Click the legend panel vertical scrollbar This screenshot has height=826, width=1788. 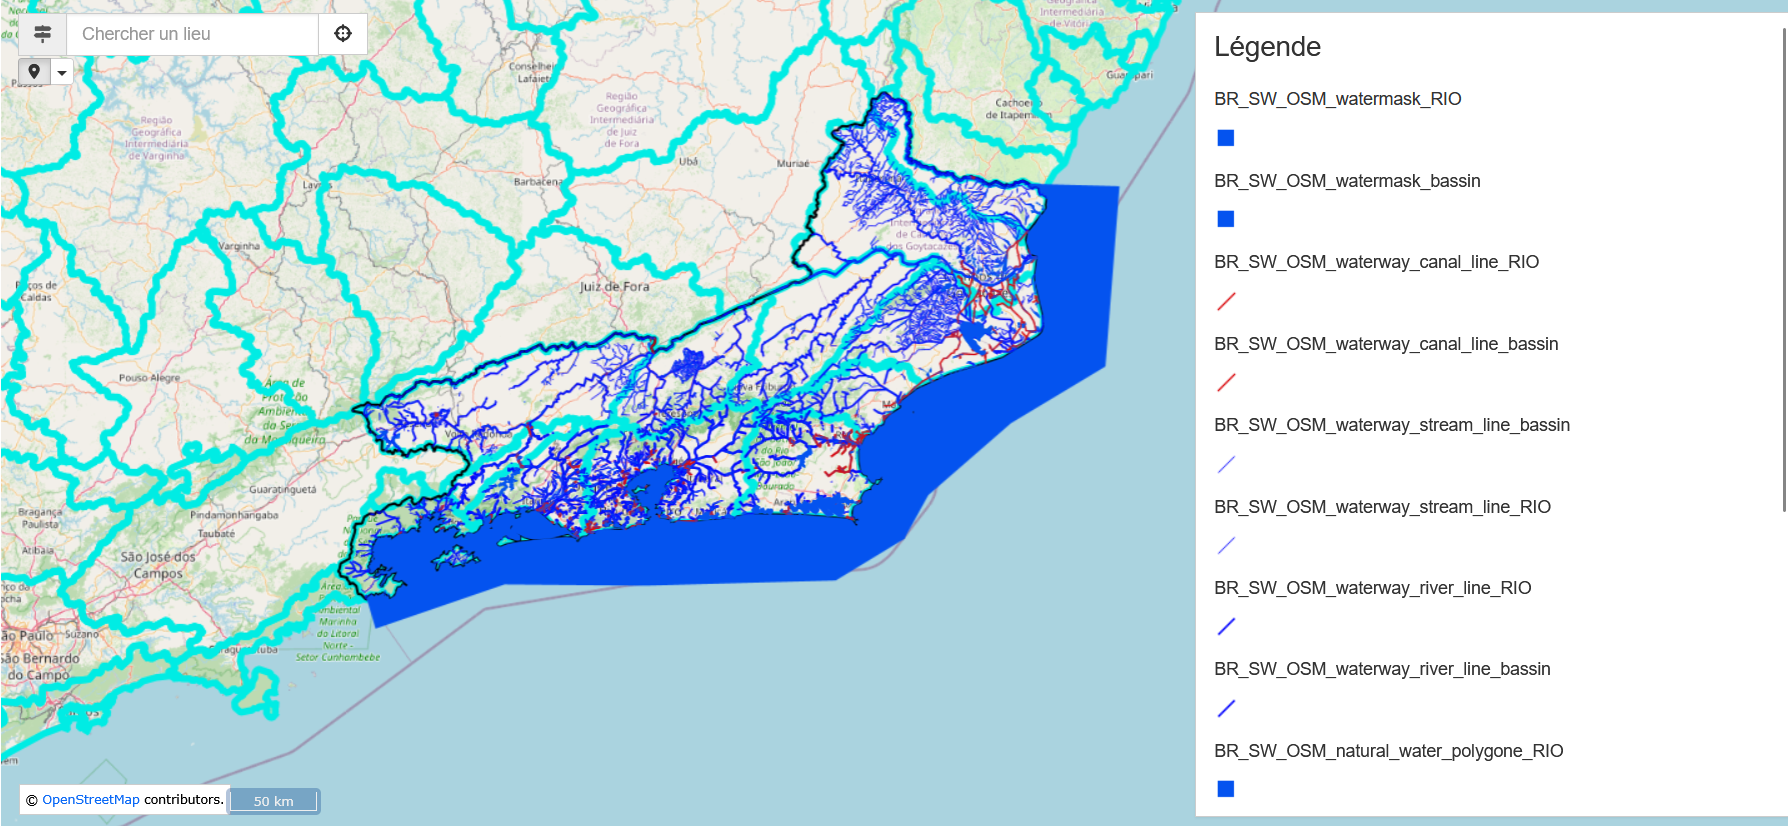pos(1783,270)
